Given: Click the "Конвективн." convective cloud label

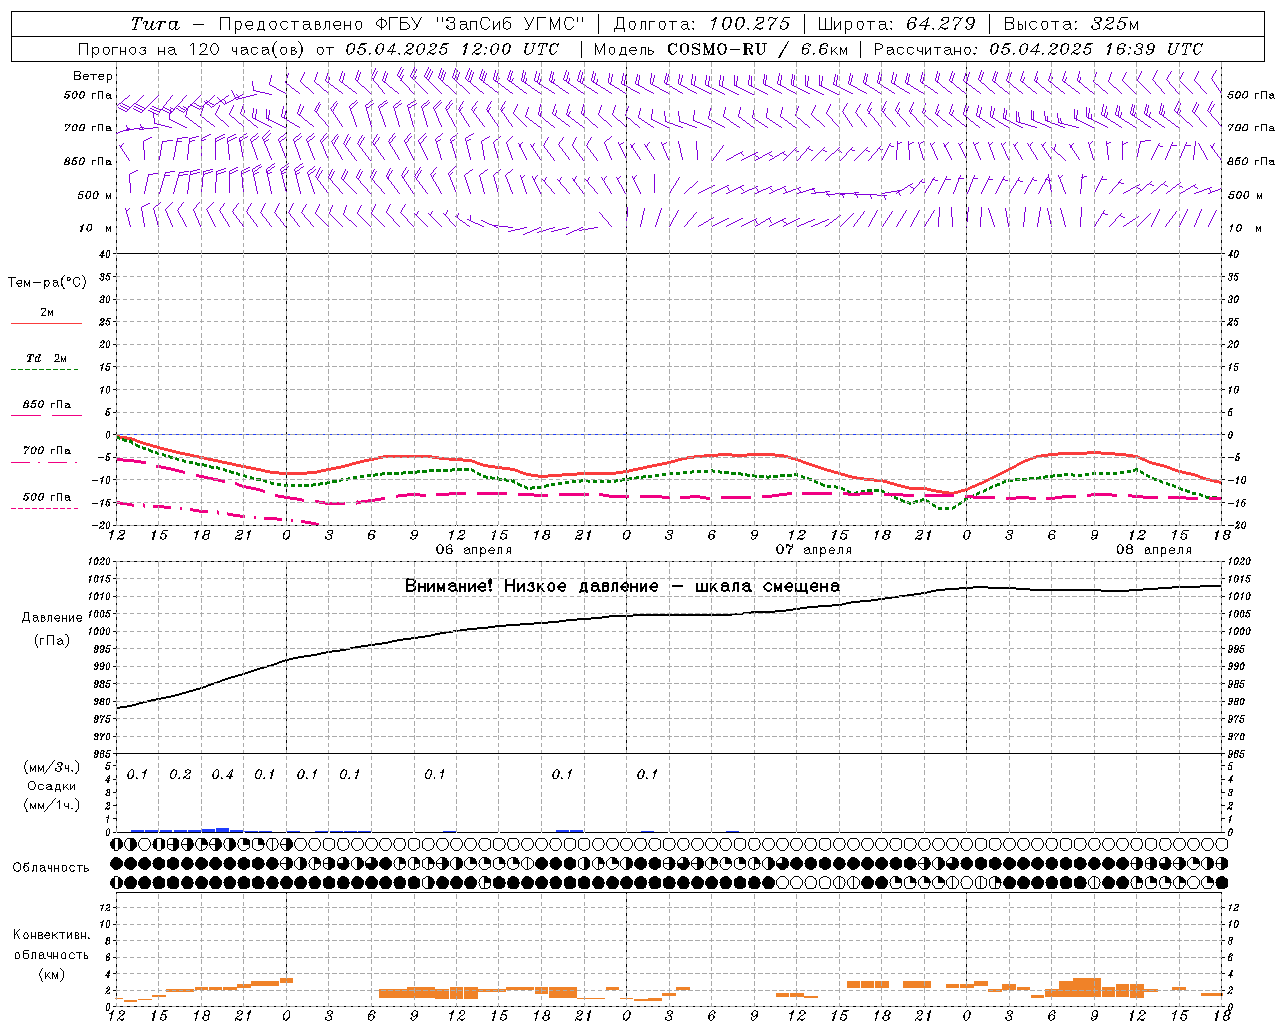Looking at the screenshot, I should [x=51, y=935].
